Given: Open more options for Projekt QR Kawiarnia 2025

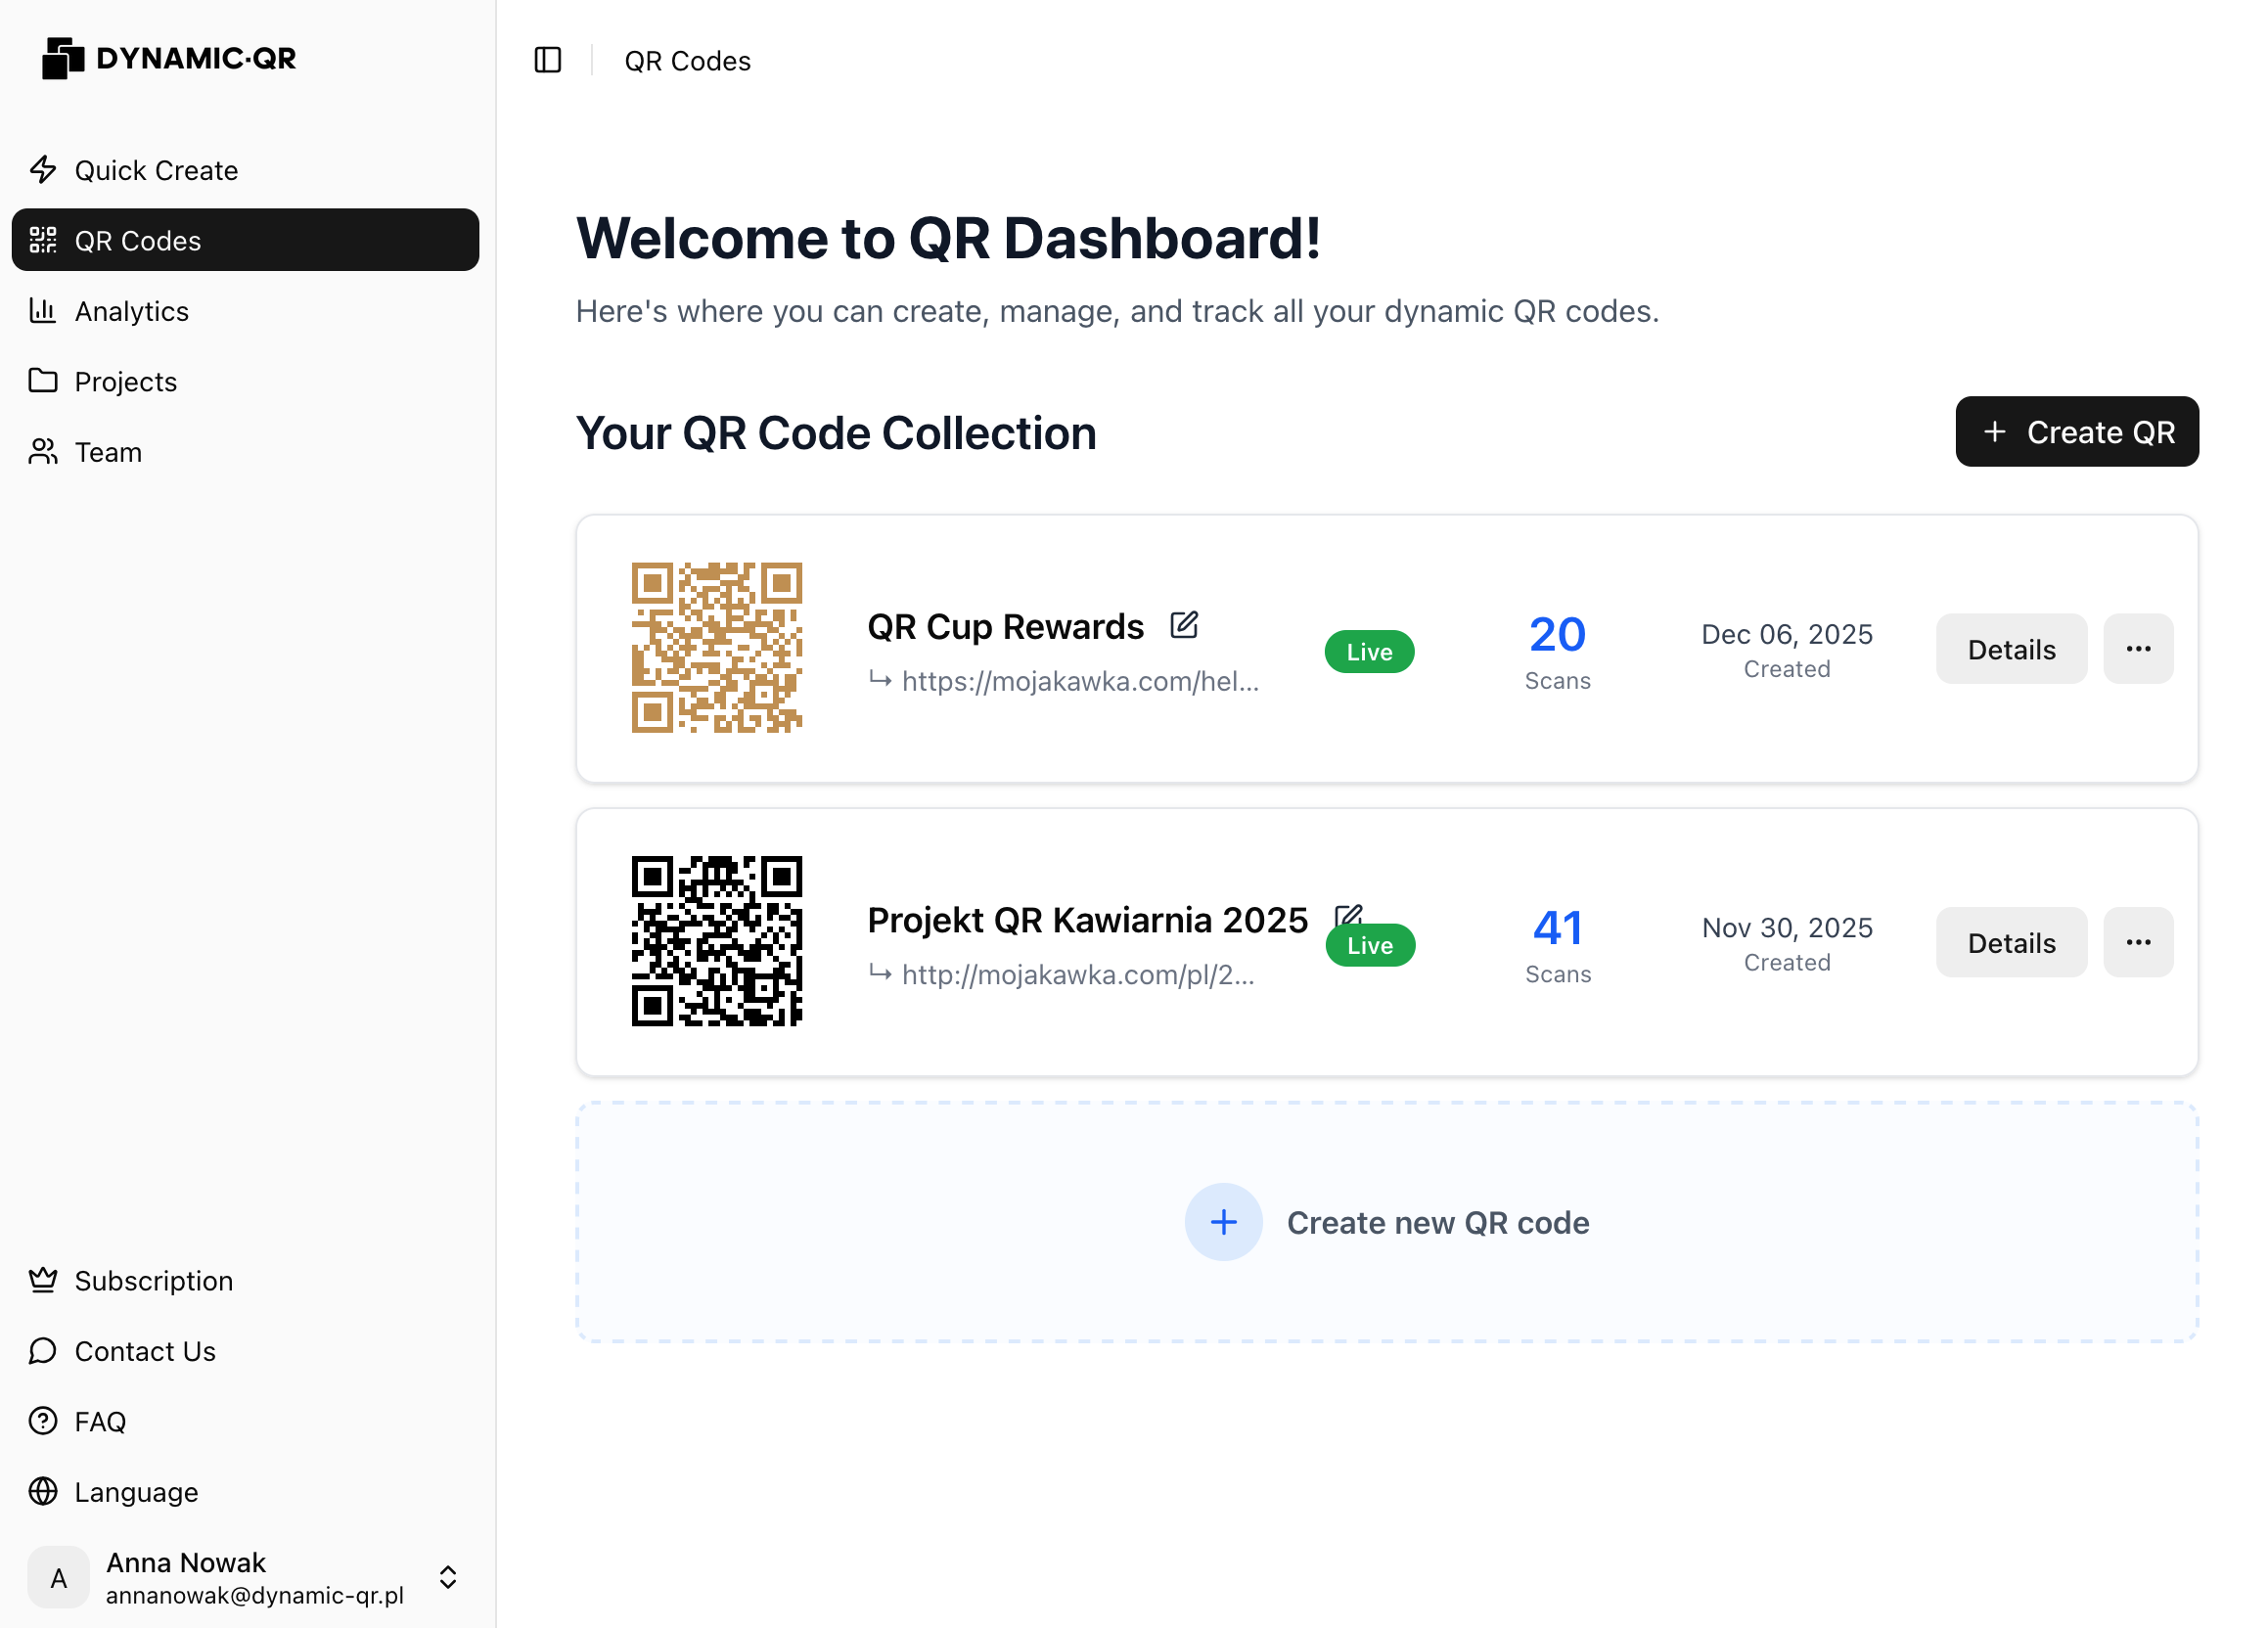Looking at the screenshot, I should (x=2138, y=942).
